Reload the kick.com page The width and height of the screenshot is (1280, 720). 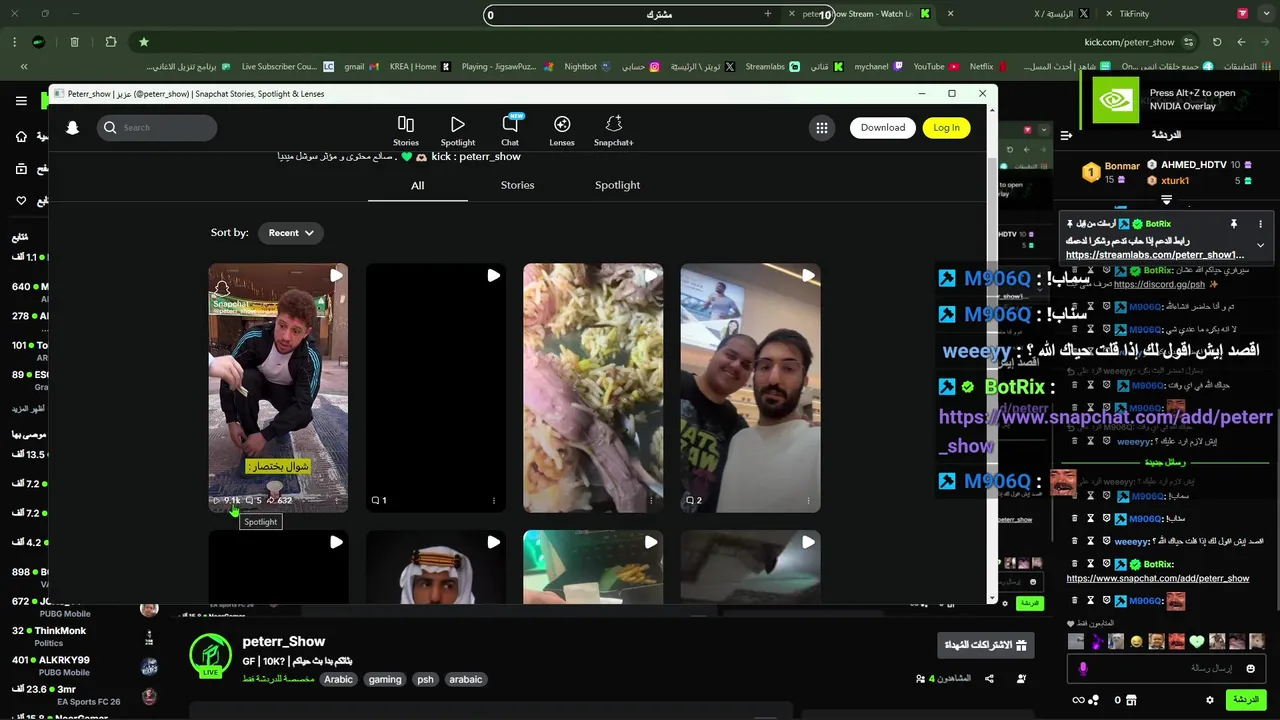coord(1217,42)
